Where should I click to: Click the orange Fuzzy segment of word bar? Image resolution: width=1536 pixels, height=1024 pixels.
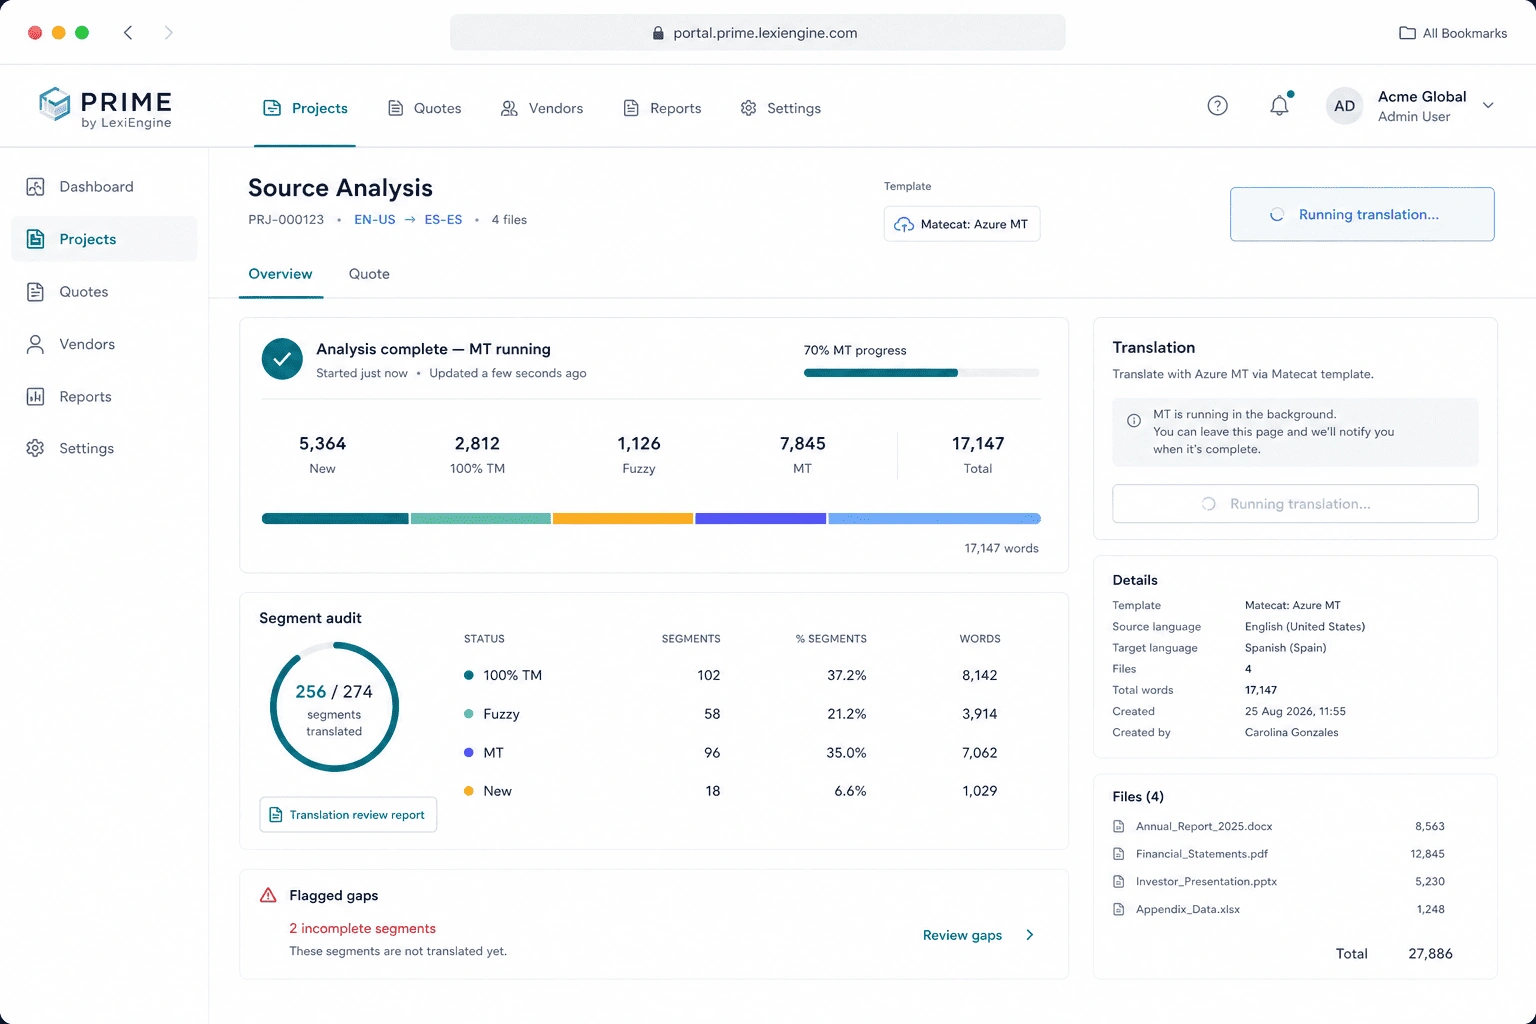[x=623, y=519]
